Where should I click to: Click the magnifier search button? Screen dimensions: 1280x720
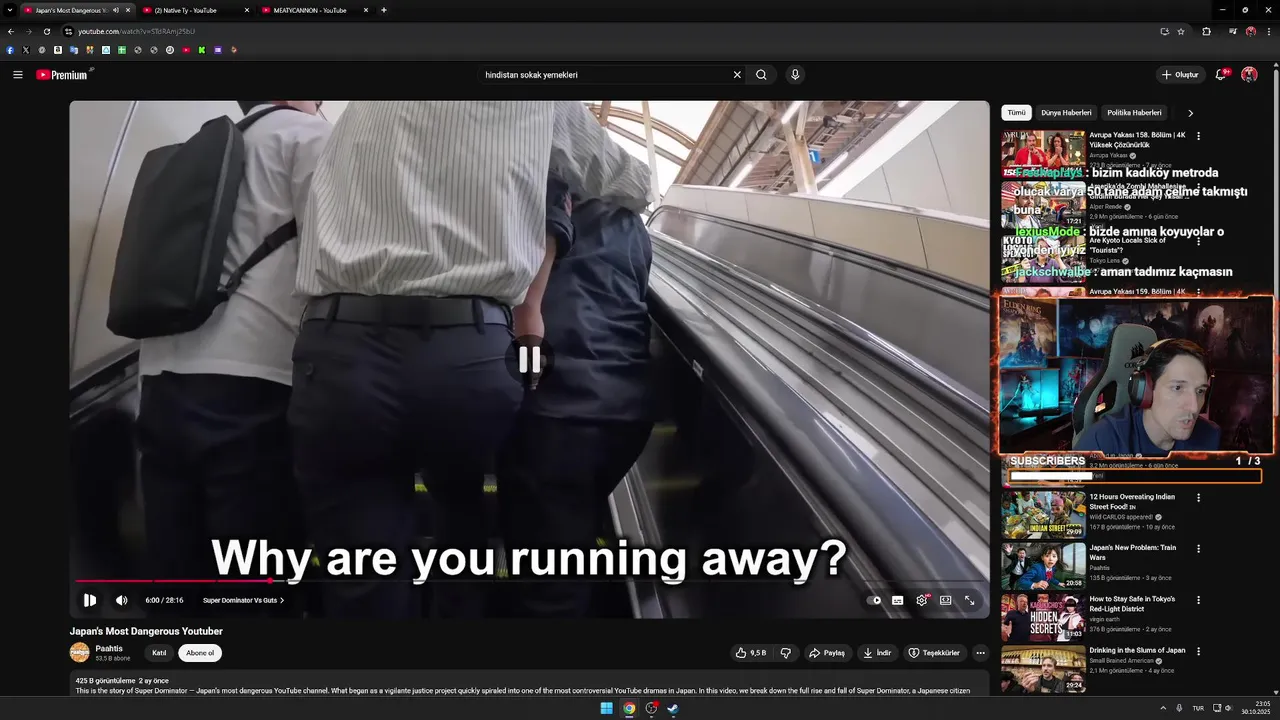coord(761,75)
